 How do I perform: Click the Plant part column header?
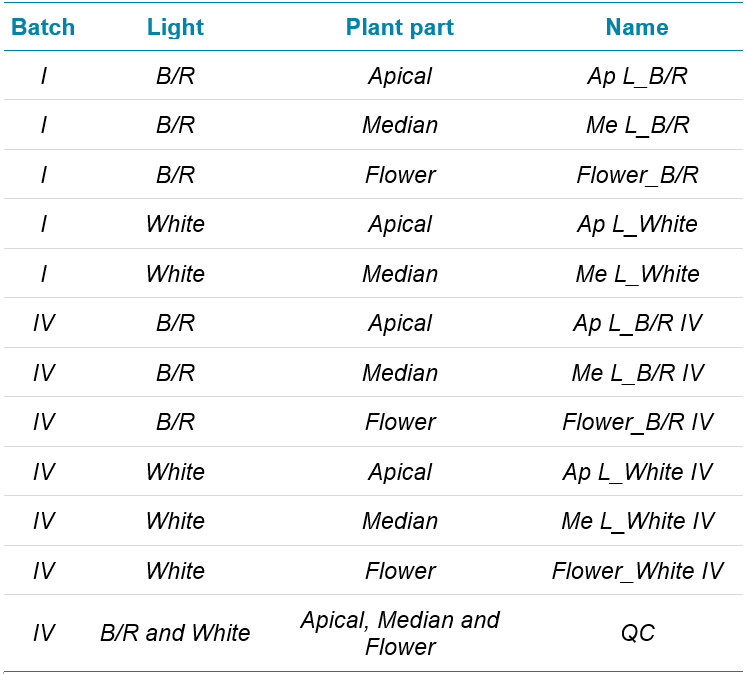click(400, 27)
